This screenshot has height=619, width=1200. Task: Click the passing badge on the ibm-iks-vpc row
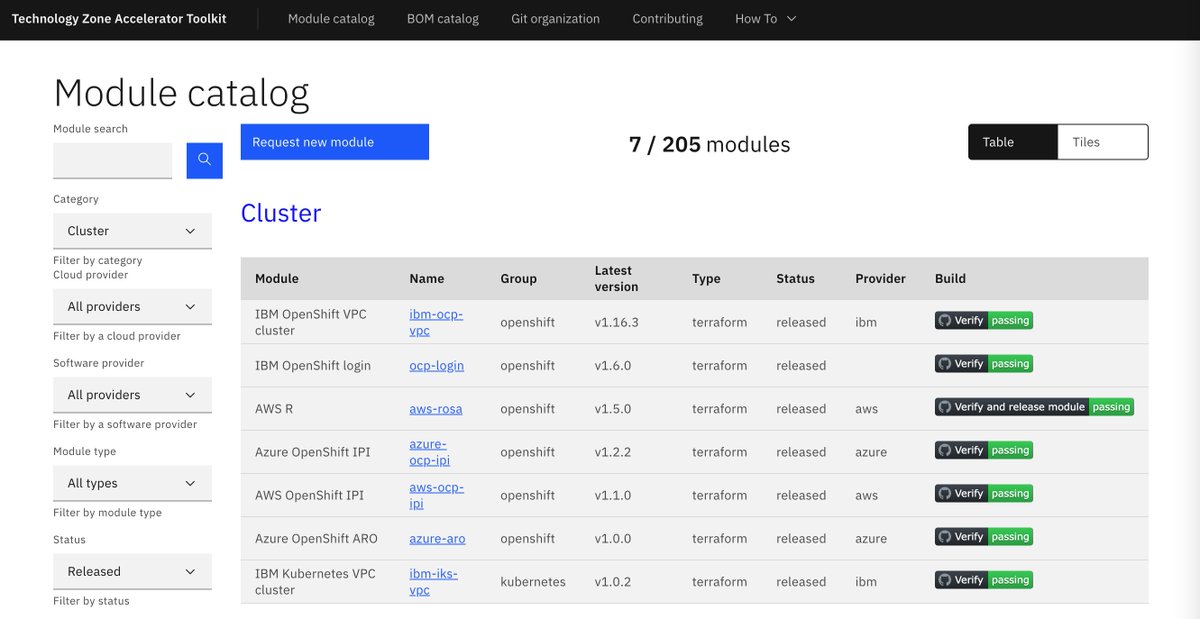1008,580
